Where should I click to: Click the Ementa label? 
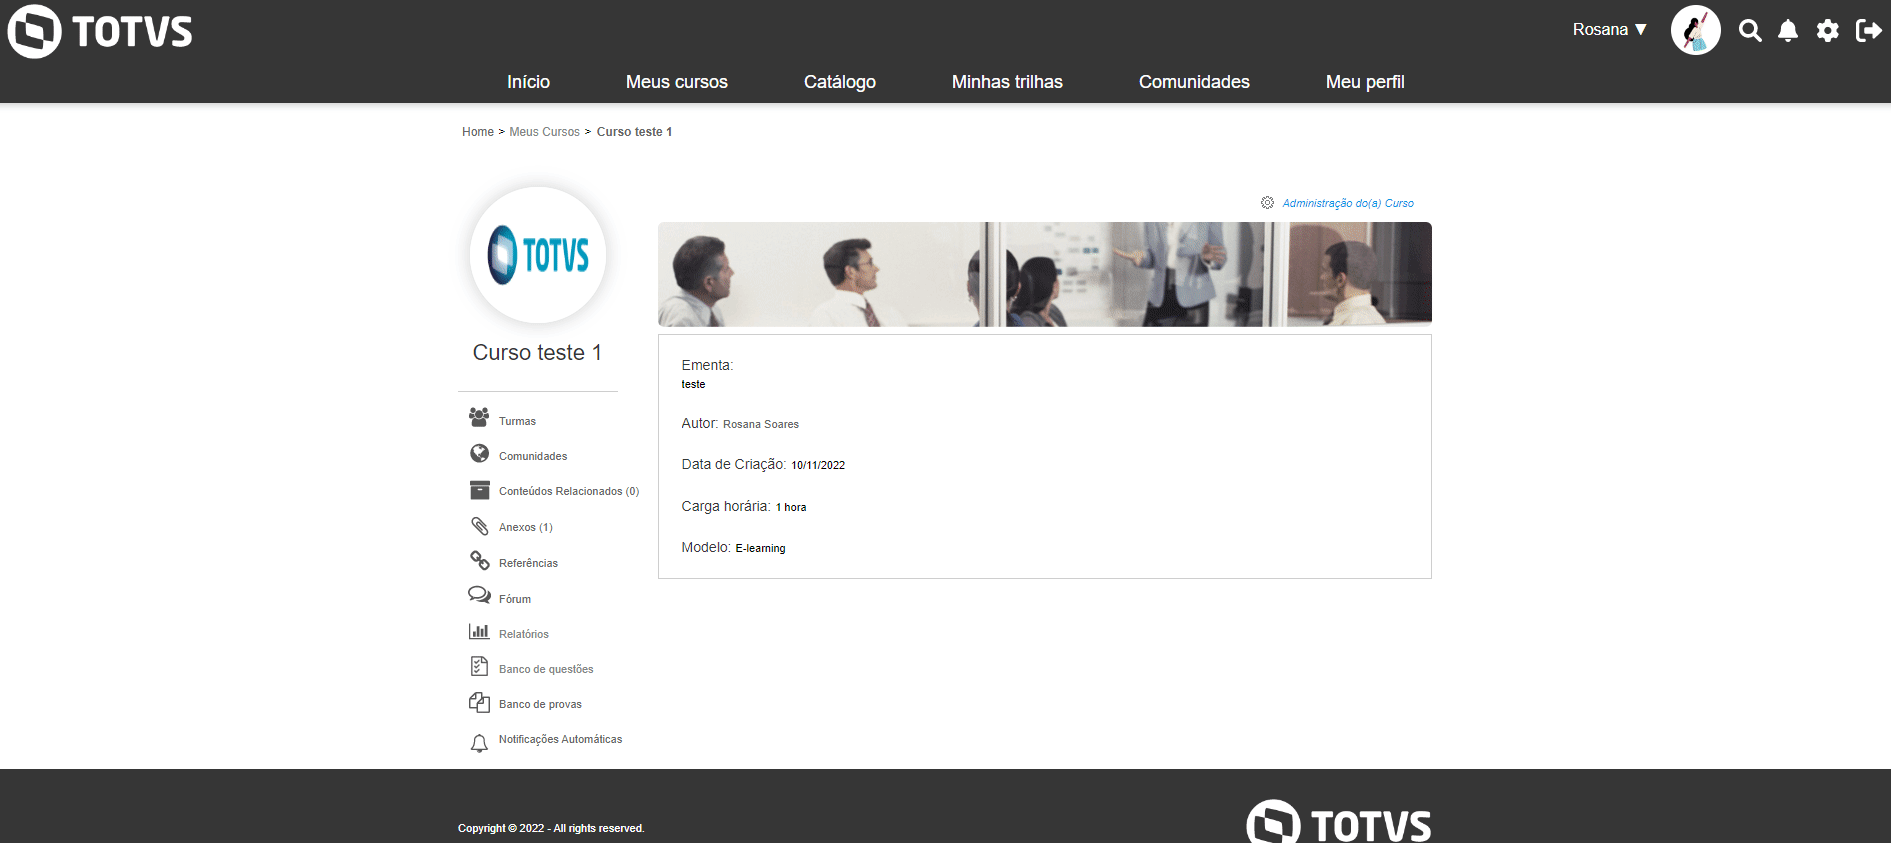(707, 365)
